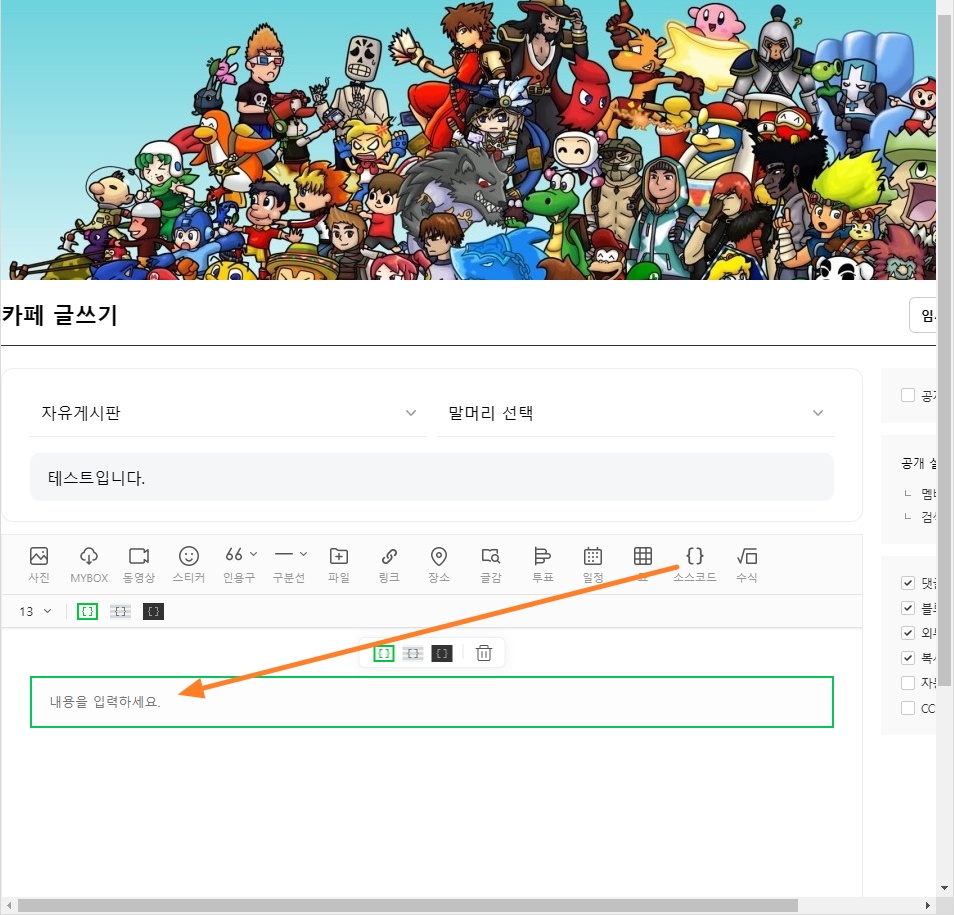Select dark code theme beside font size 13
The image size is (954, 915).
coord(153,611)
